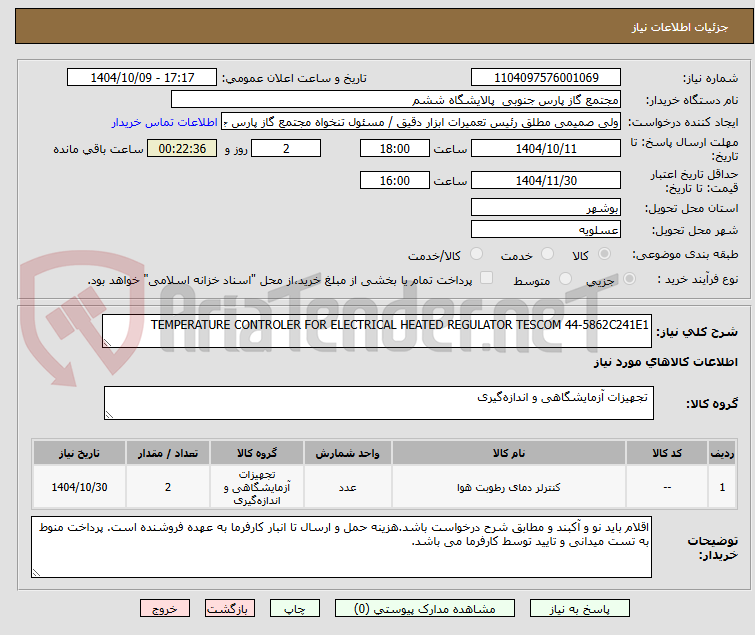Click the بوشهر delivery province field
The width and height of the screenshot is (755, 635).
pyautogui.click(x=546, y=207)
